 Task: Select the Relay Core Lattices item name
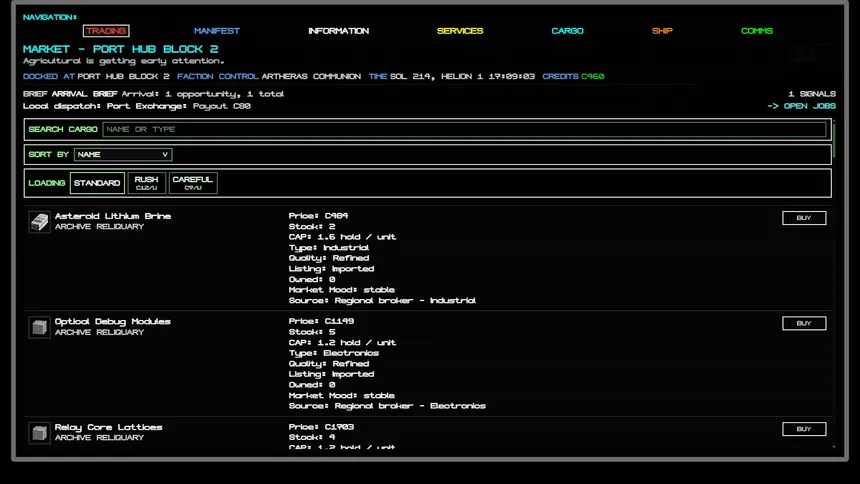pyautogui.click(x=109, y=427)
